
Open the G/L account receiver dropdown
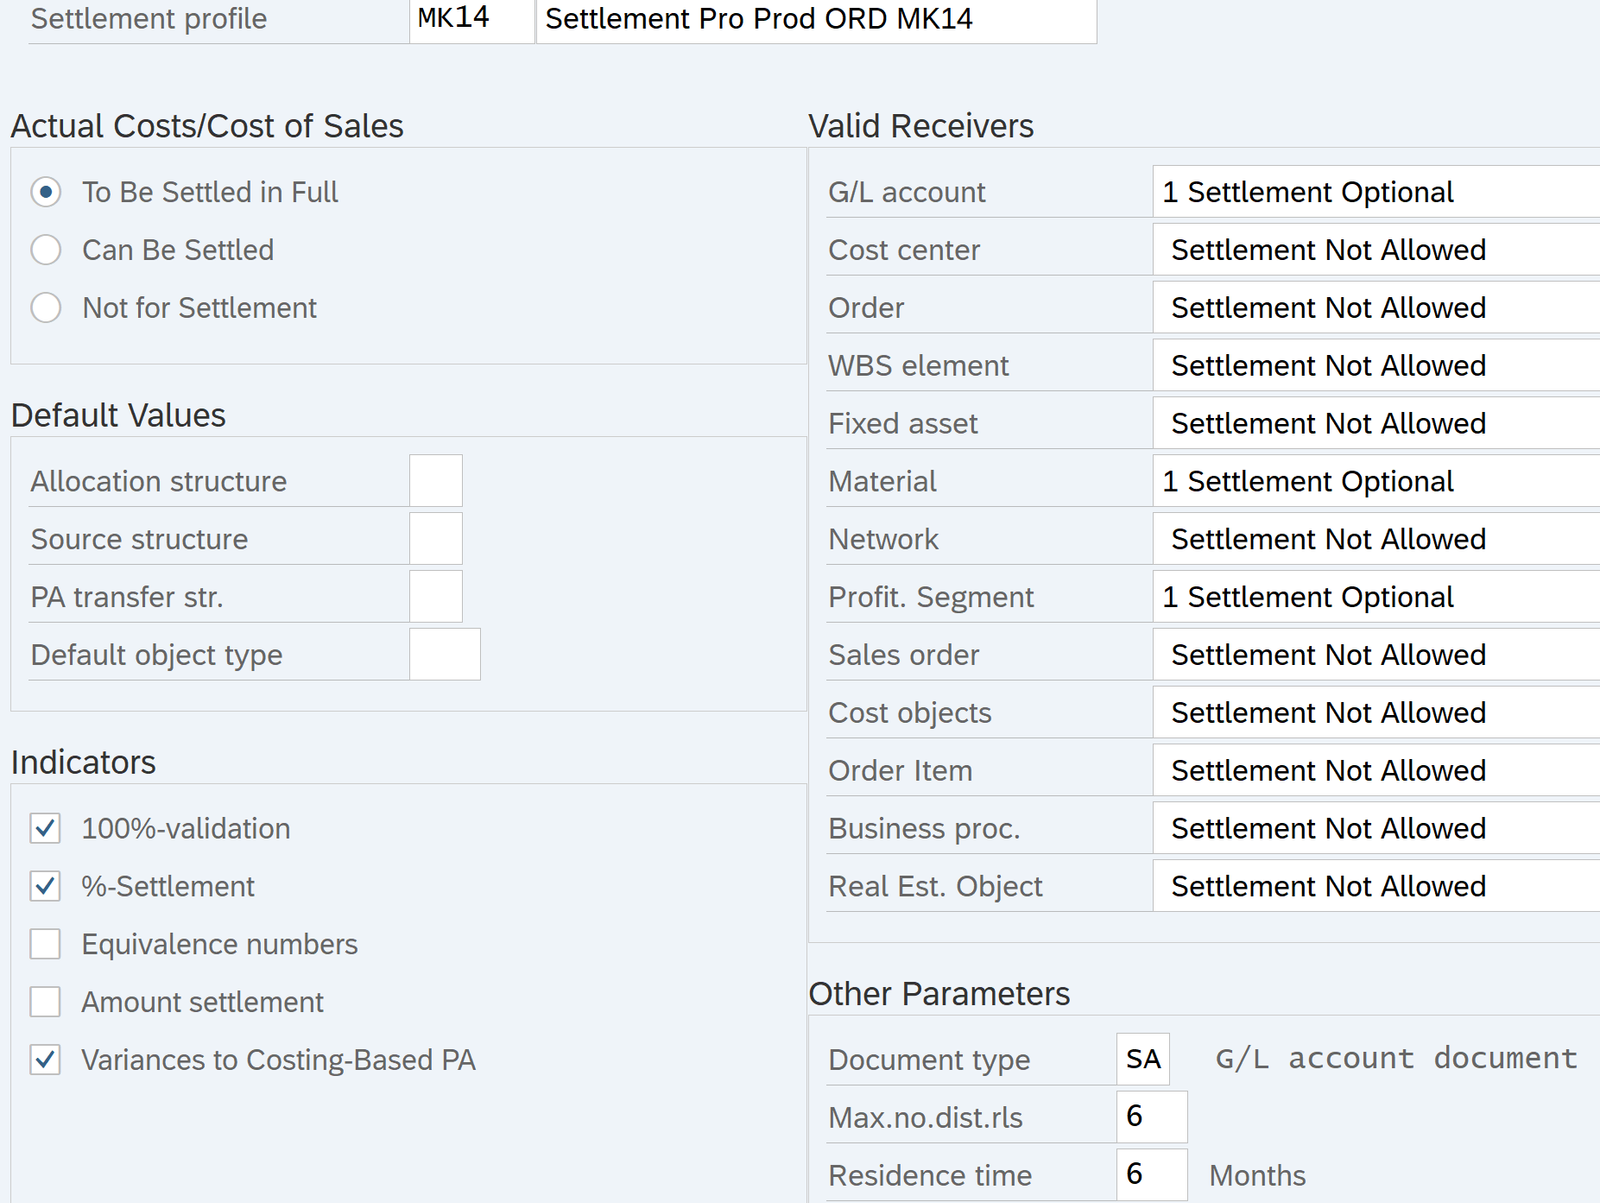[x=1375, y=192]
